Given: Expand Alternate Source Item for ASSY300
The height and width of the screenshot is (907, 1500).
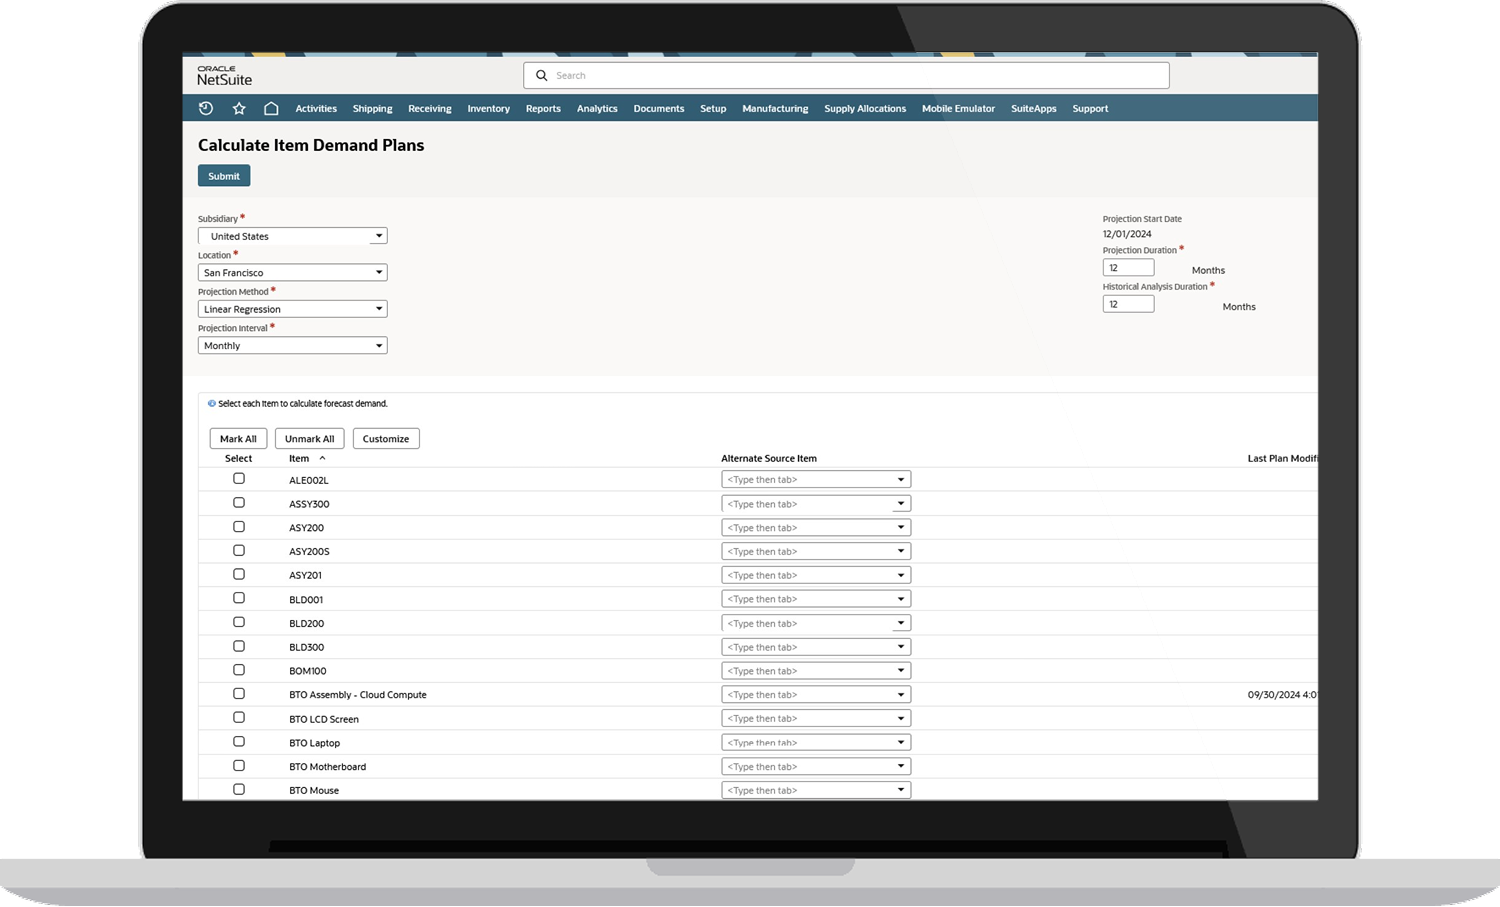Looking at the screenshot, I should click(x=900, y=504).
